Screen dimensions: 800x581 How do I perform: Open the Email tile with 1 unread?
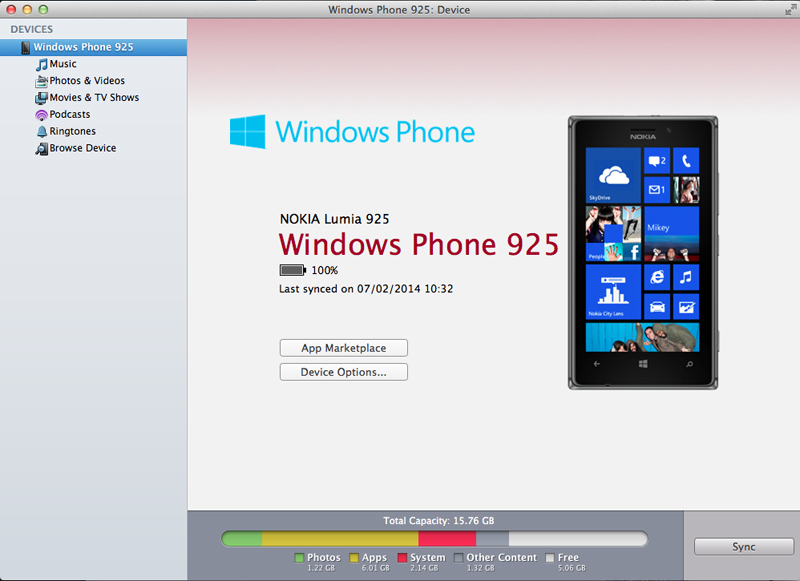click(x=657, y=191)
